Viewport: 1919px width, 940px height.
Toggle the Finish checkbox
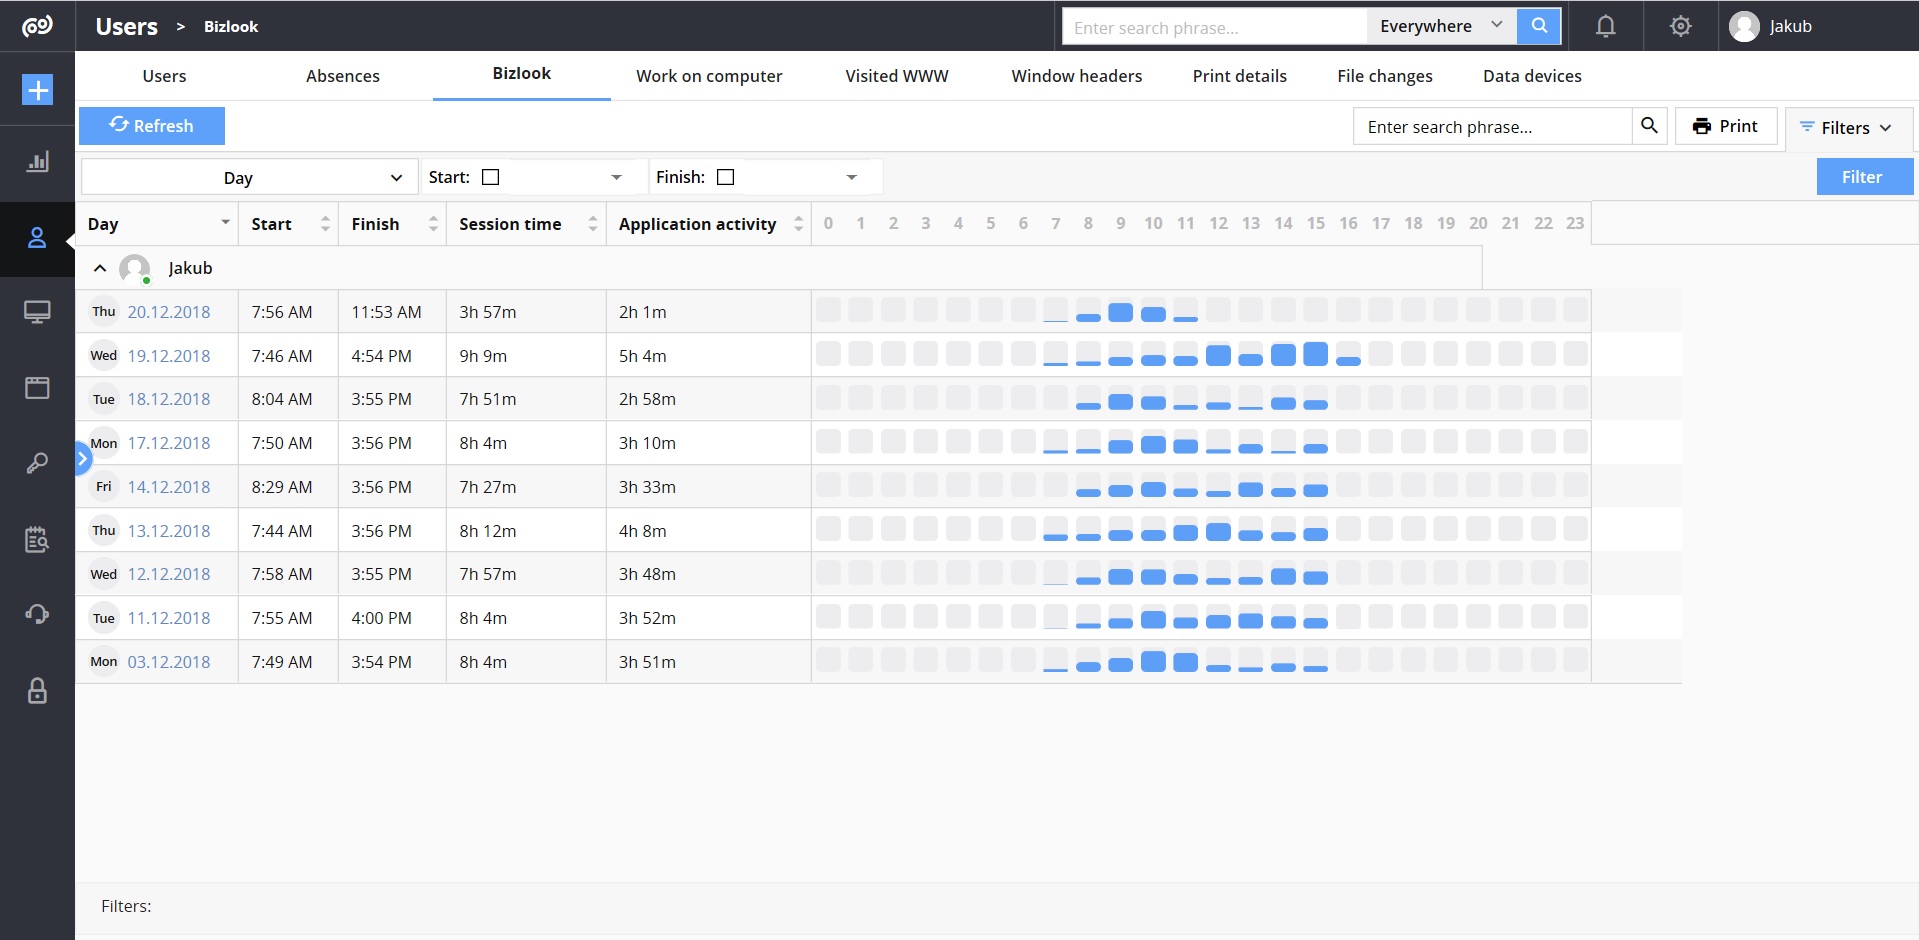726,177
